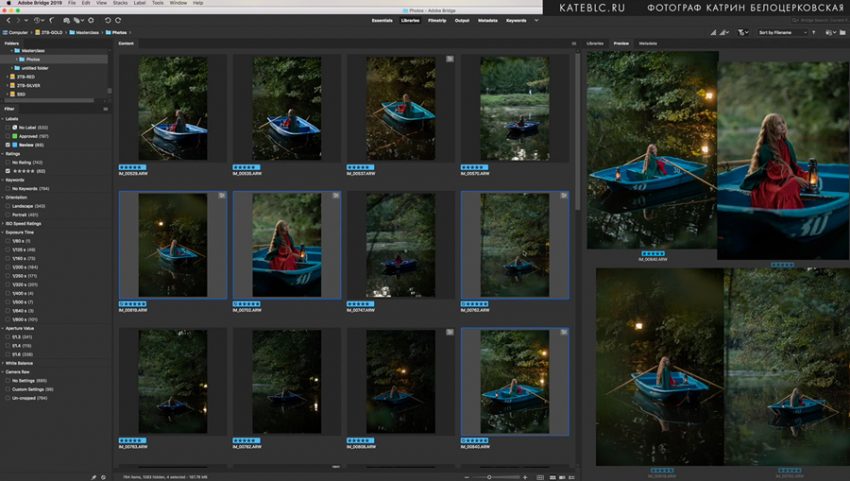
Task: Open the Label menu
Action: pyautogui.click(x=140, y=3)
